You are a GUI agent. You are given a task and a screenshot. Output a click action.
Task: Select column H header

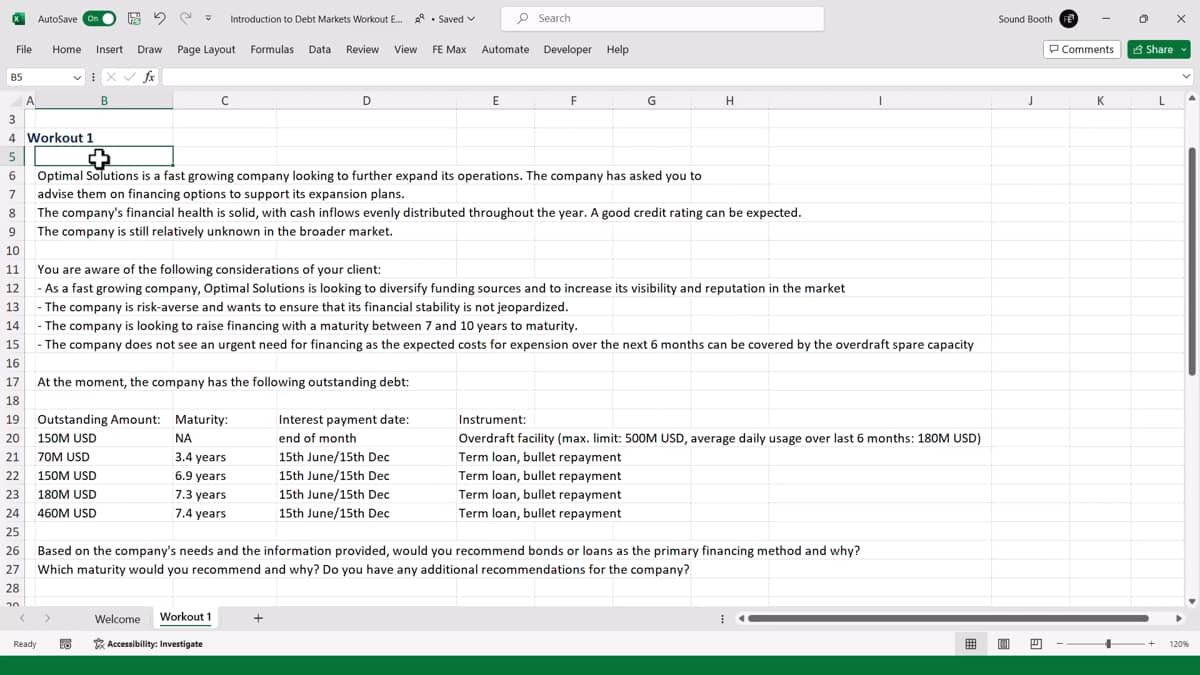729,100
